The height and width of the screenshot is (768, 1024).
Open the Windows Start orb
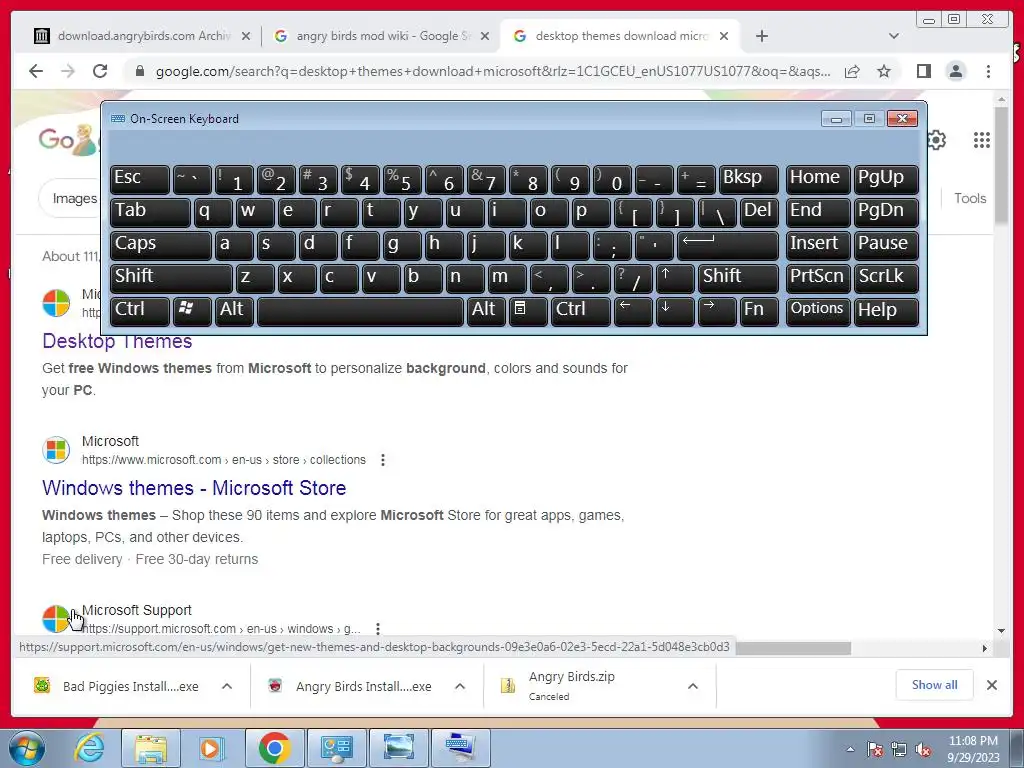click(27, 748)
